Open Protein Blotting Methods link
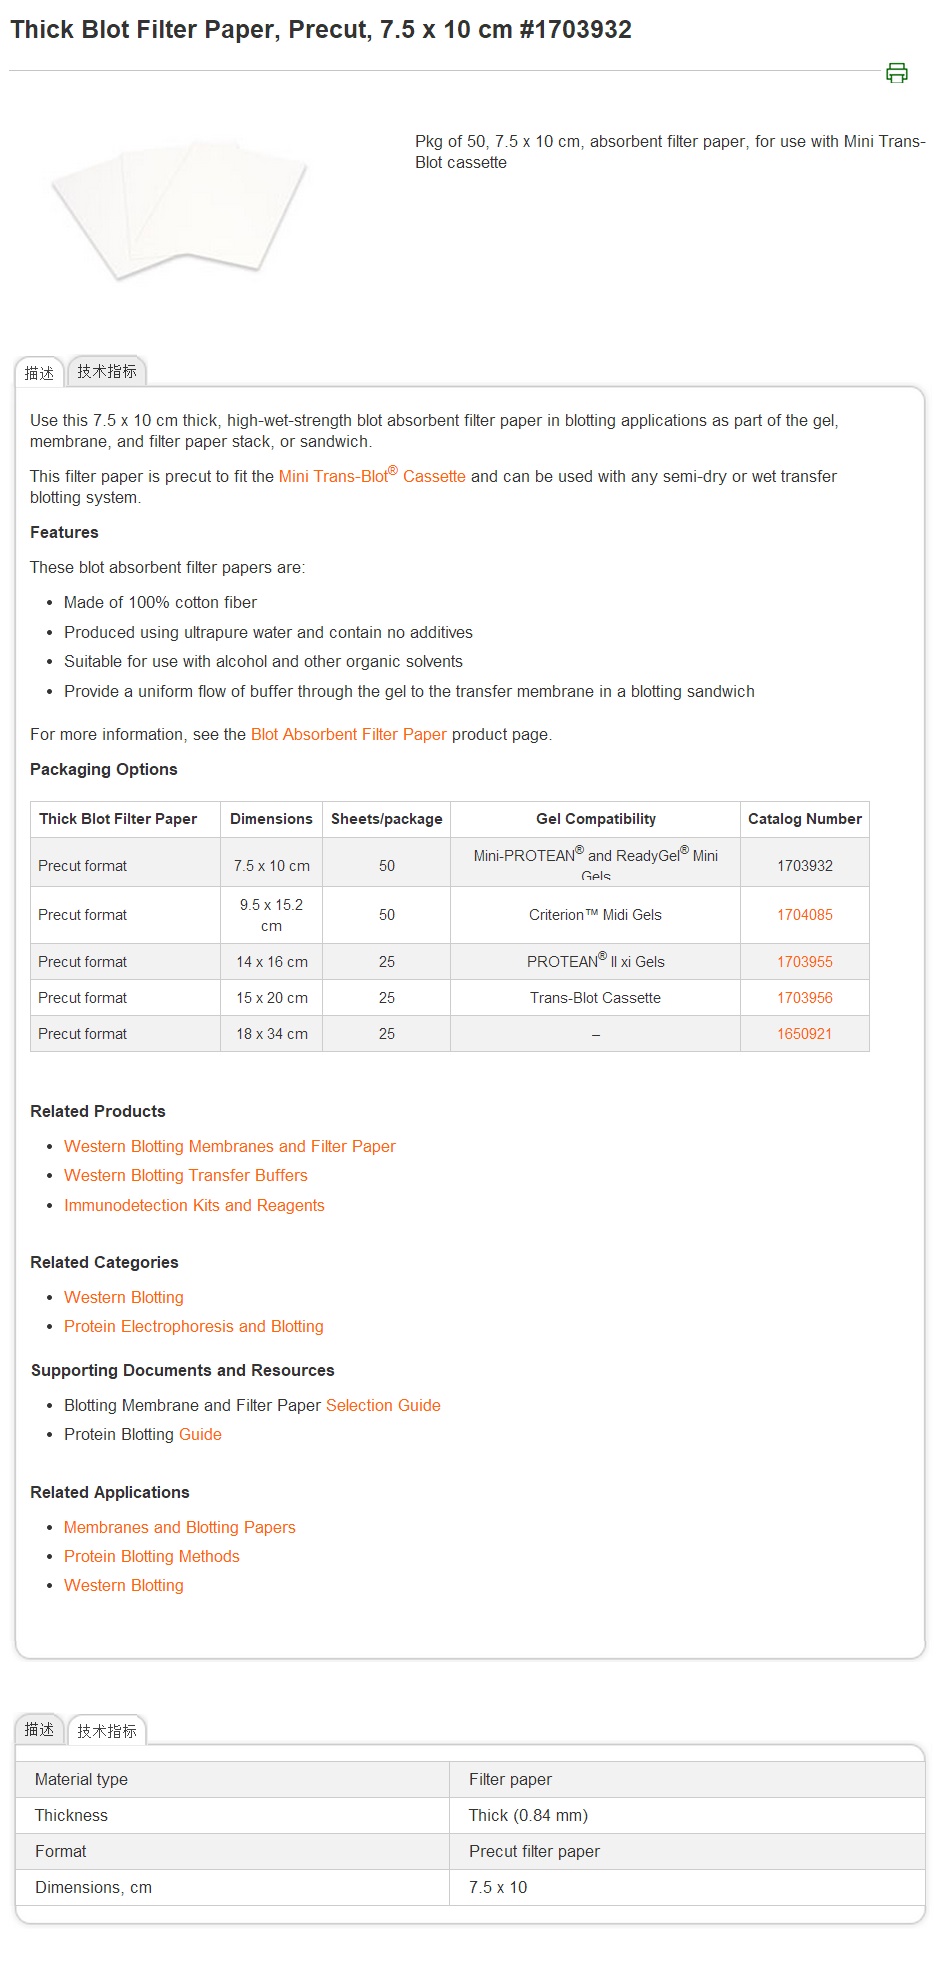This screenshot has width=936, height=1976. 151,1556
